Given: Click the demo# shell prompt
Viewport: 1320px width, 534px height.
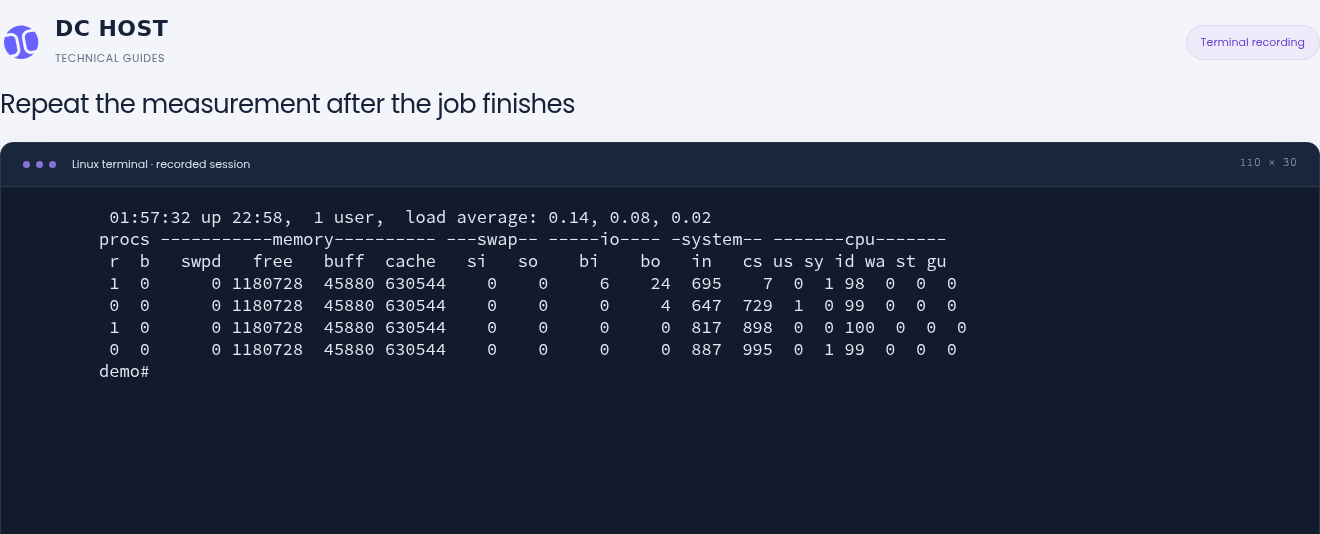Looking at the screenshot, I should point(124,371).
